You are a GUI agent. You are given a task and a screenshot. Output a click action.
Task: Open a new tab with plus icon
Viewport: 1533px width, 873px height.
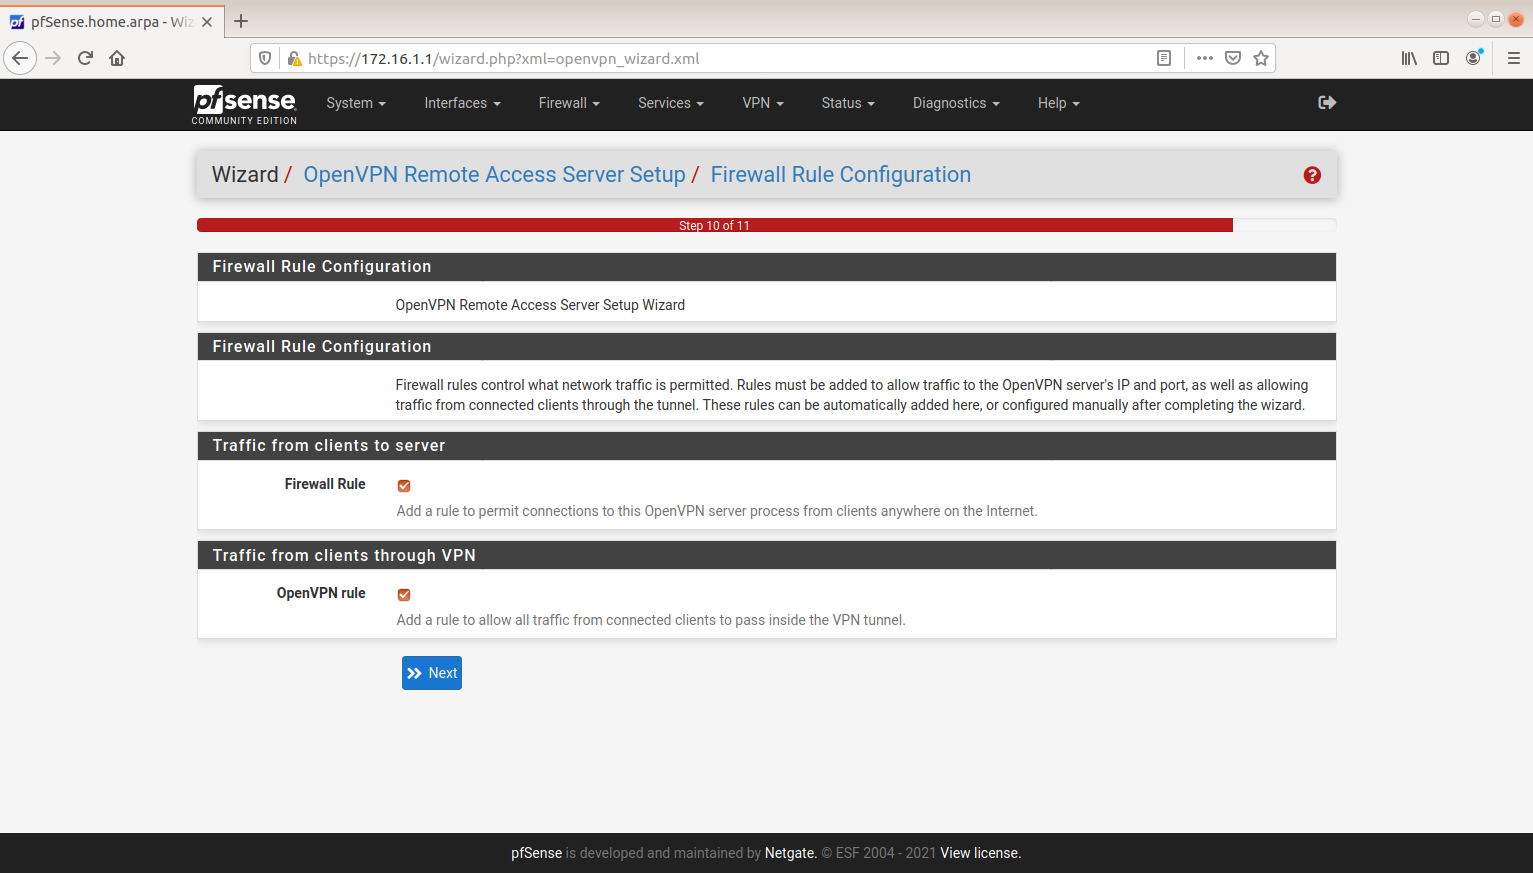[x=241, y=21]
